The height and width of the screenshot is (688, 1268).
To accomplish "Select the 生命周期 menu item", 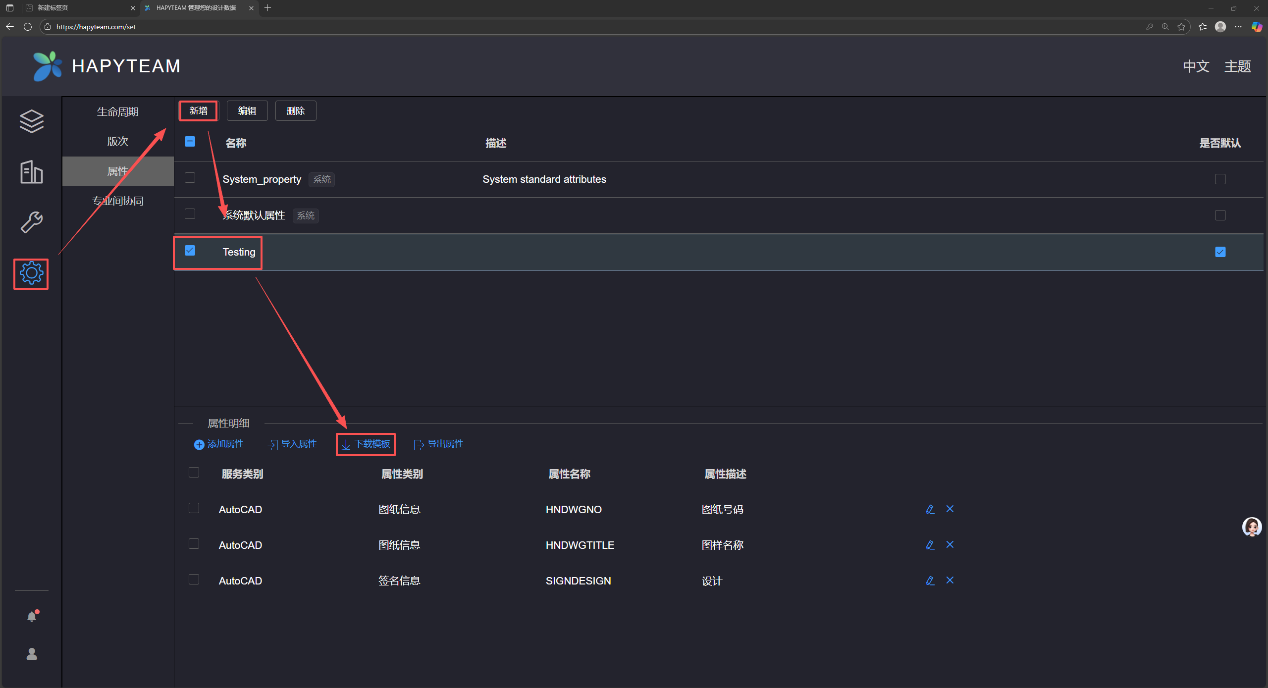I will point(118,112).
